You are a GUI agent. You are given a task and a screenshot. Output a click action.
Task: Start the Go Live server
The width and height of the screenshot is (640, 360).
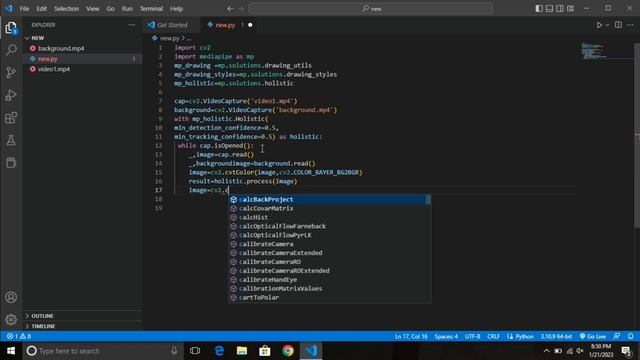point(593,336)
